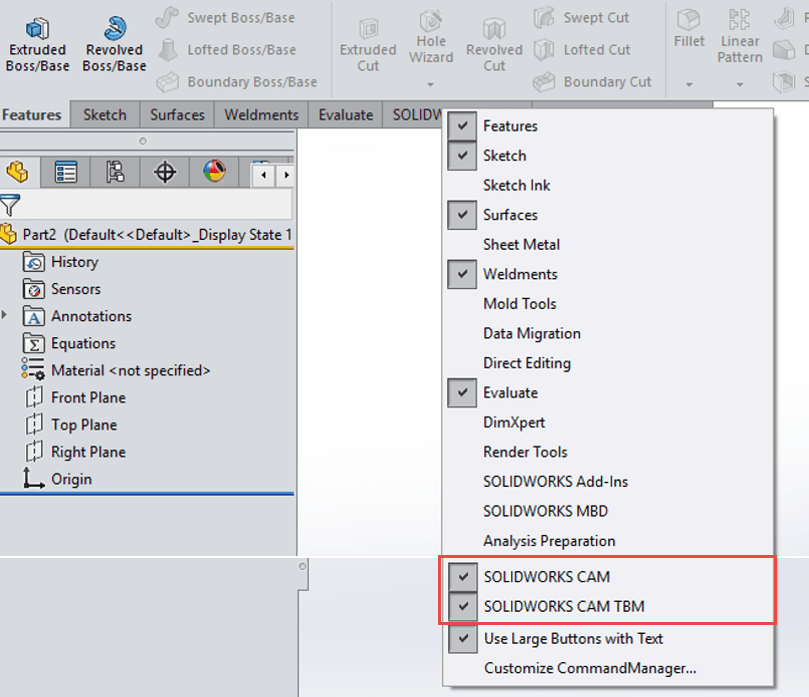Choose the Lofted Boss/Base tool
Image resolution: width=809 pixels, height=697 pixels.
tap(226, 50)
